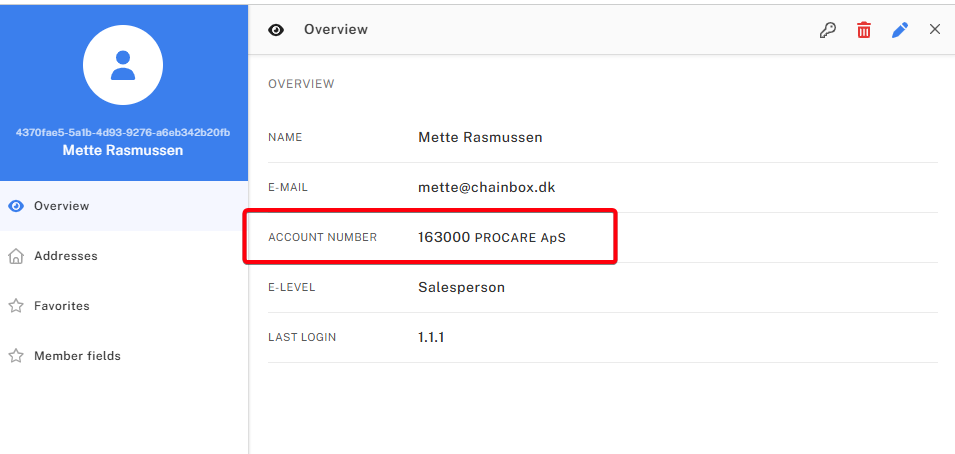Click the Overview title in header bar

click(336, 29)
